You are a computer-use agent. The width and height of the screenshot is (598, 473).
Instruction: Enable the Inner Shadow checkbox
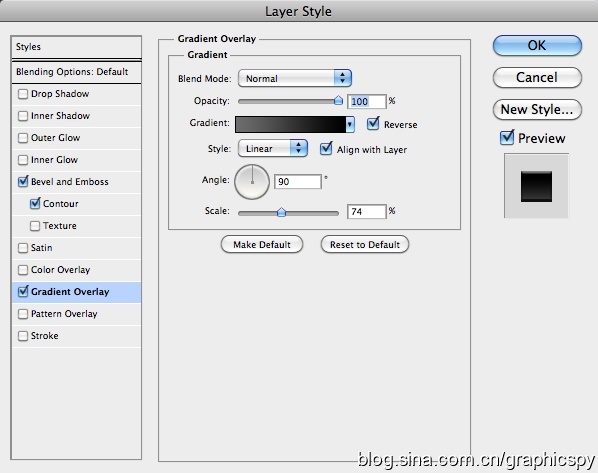pos(23,116)
